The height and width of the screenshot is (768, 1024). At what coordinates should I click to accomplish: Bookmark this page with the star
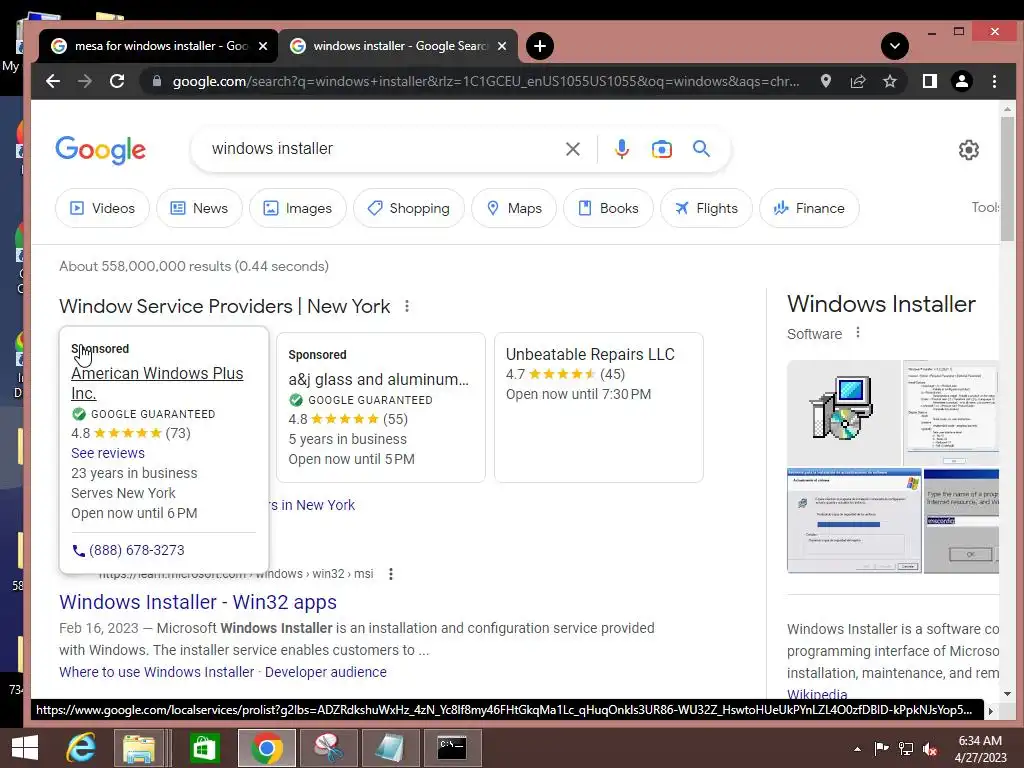coord(889,81)
